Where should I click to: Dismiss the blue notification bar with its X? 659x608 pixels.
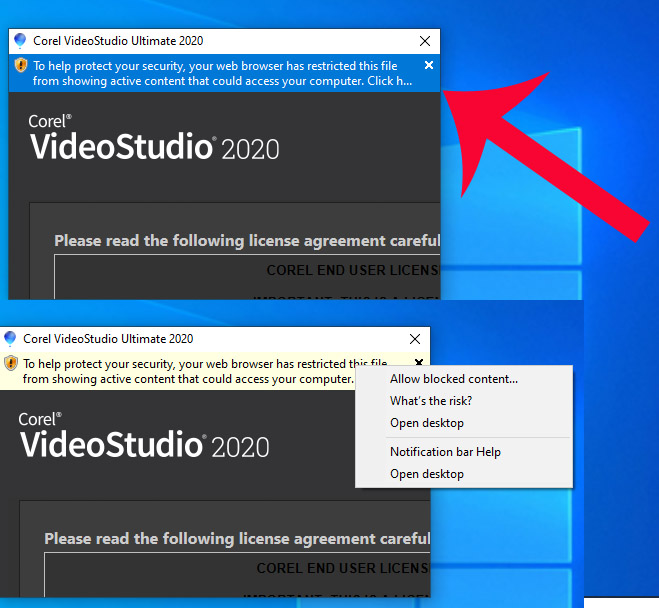tap(429, 65)
